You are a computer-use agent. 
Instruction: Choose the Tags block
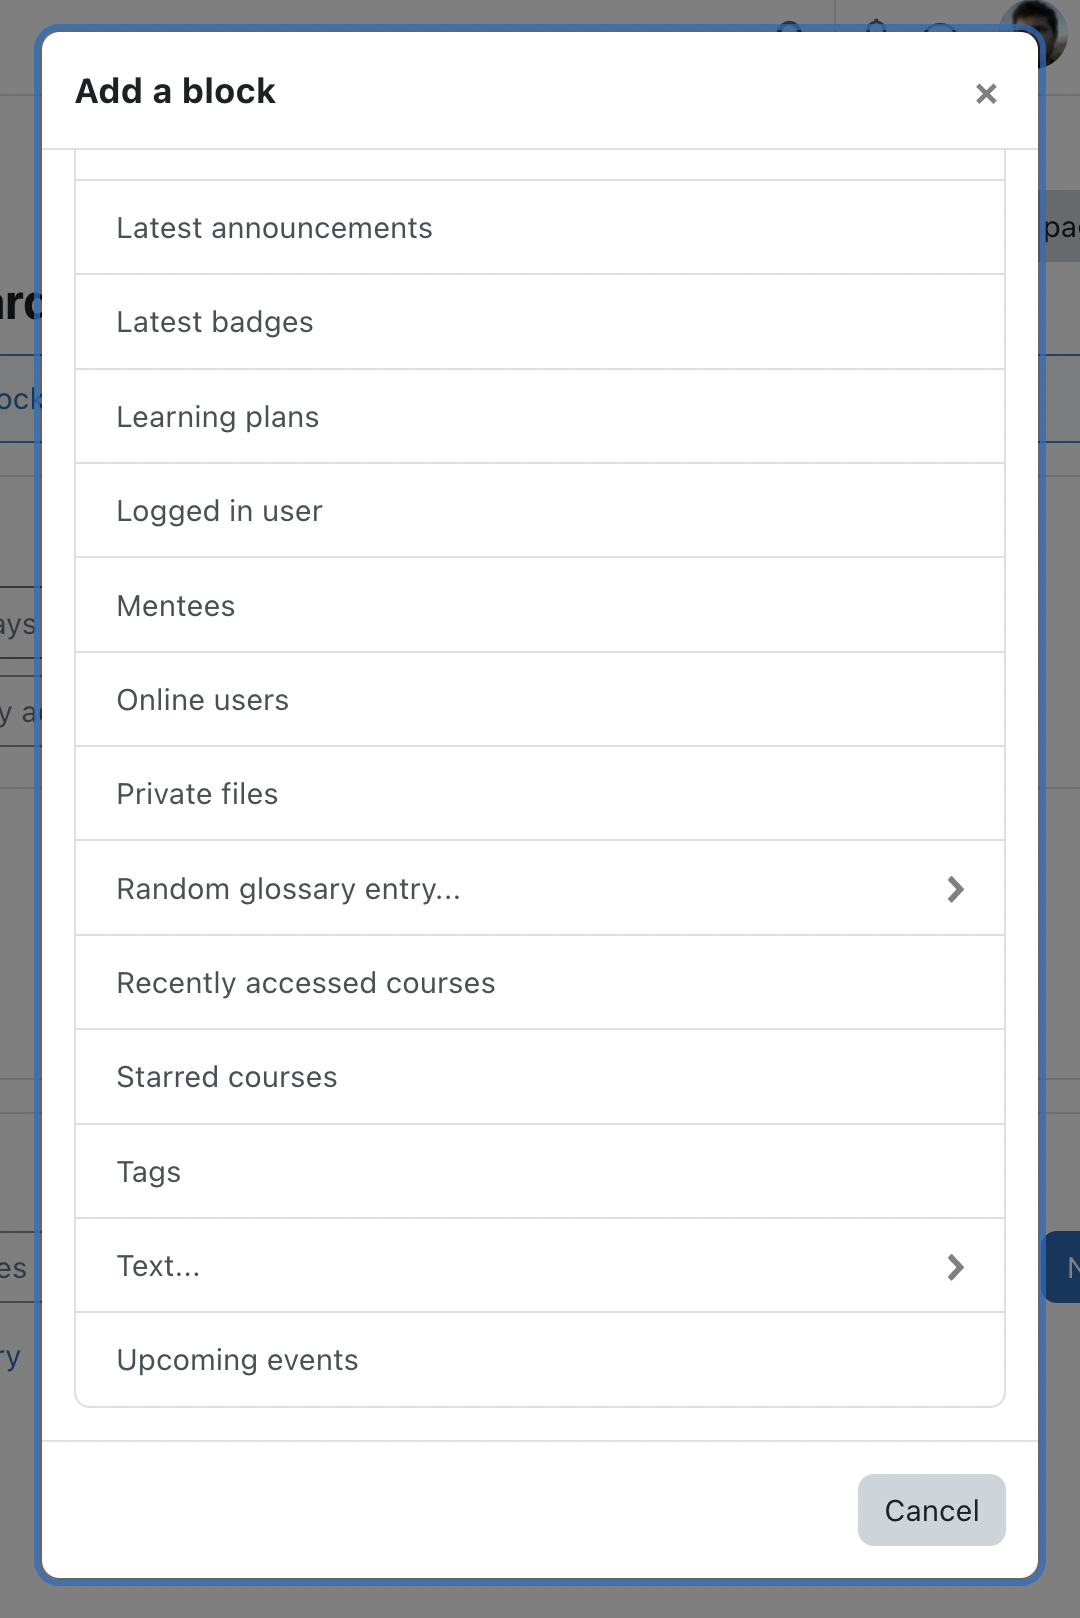(x=540, y=1172)
